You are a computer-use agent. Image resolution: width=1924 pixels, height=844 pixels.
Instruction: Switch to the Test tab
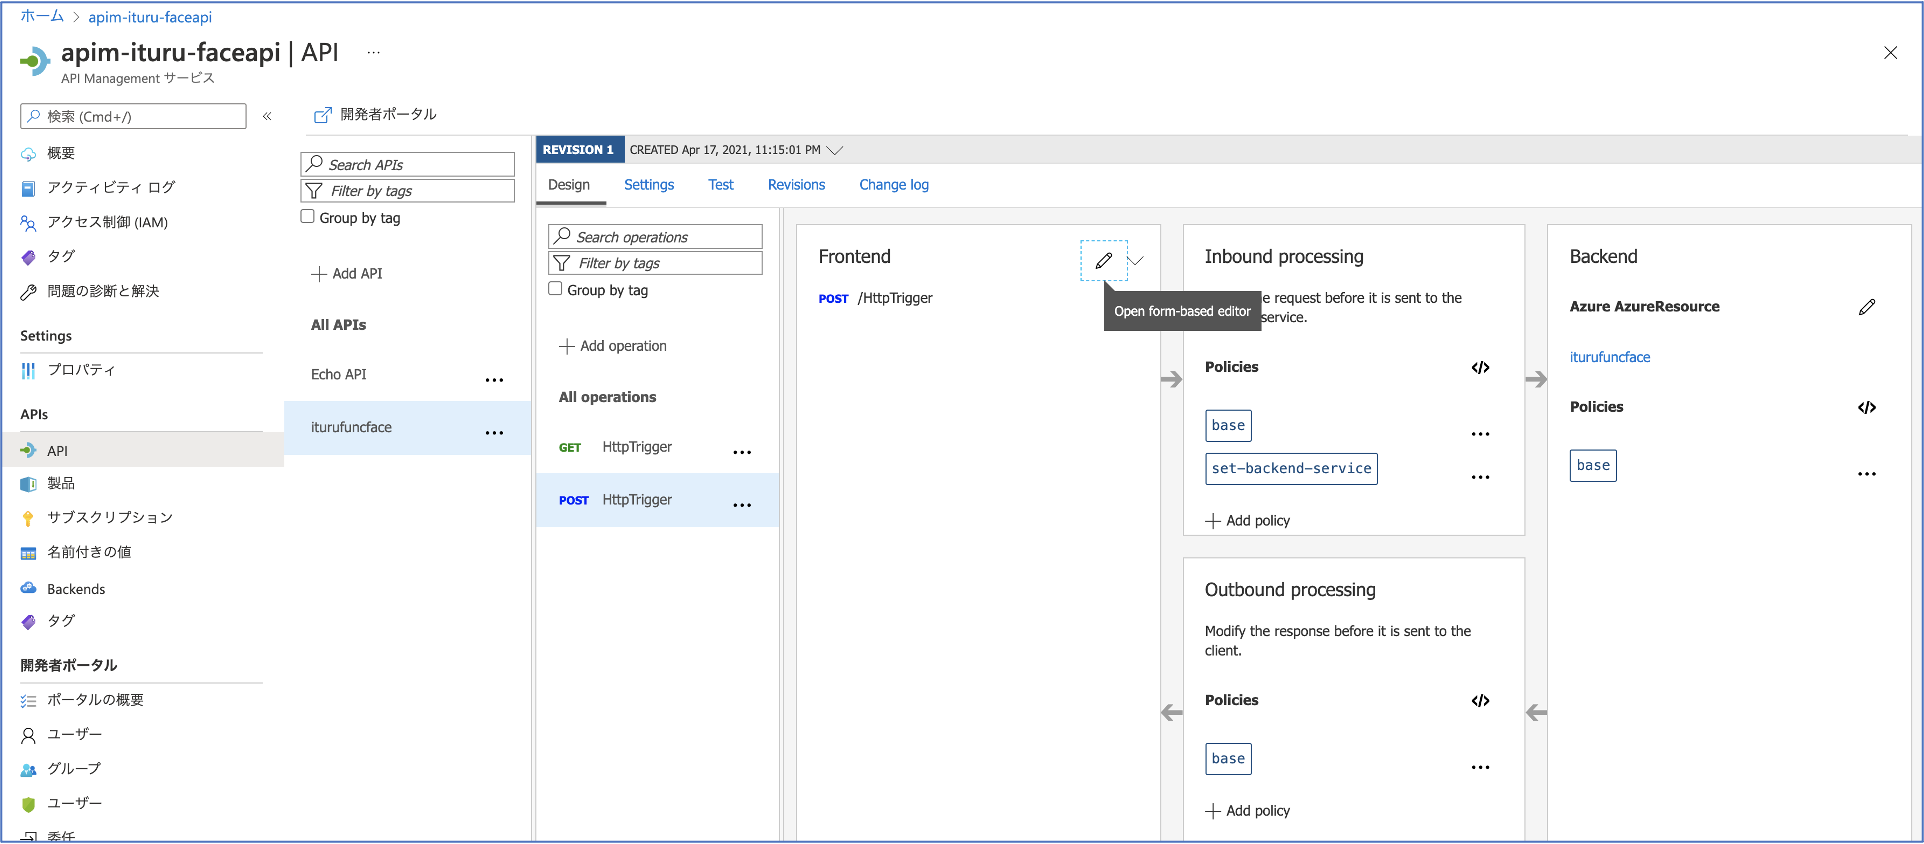[x=721, y=185]
